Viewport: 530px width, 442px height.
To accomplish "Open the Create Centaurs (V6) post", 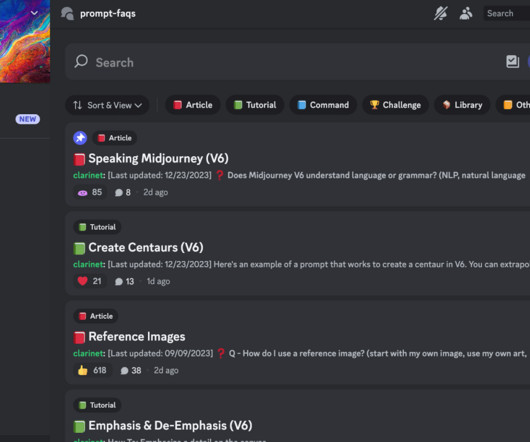I will pyautogui.click(x=146, y=247).
